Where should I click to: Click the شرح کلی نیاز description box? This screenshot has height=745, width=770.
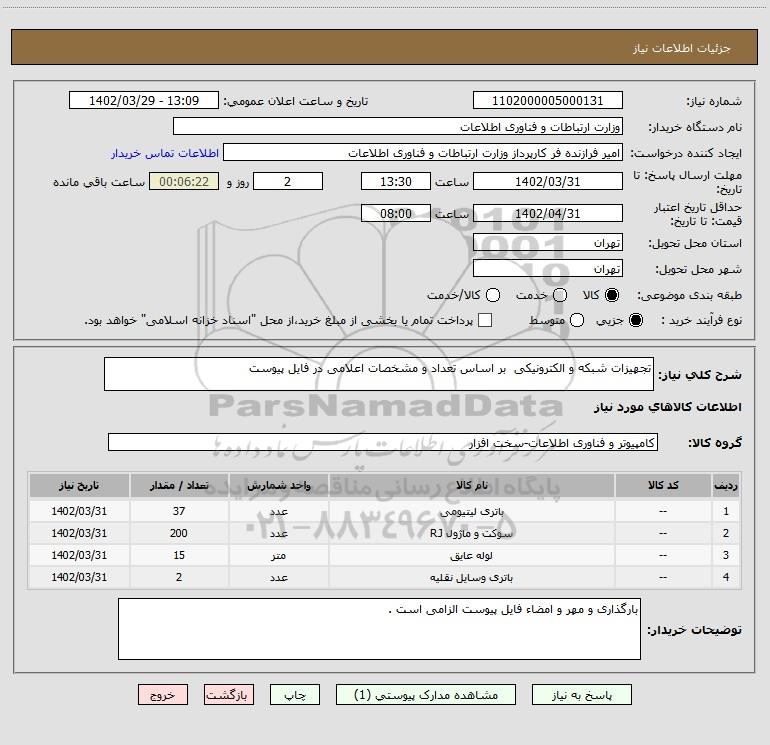click(x=379, y=374)
